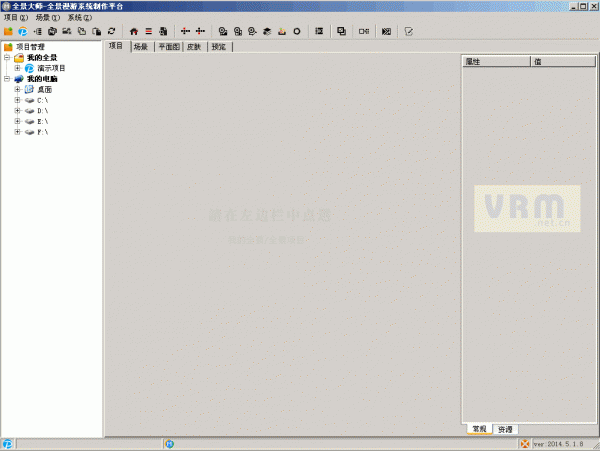Switch to the 皮肤 tab
The image size is (600, 451).
click(194, 47)
